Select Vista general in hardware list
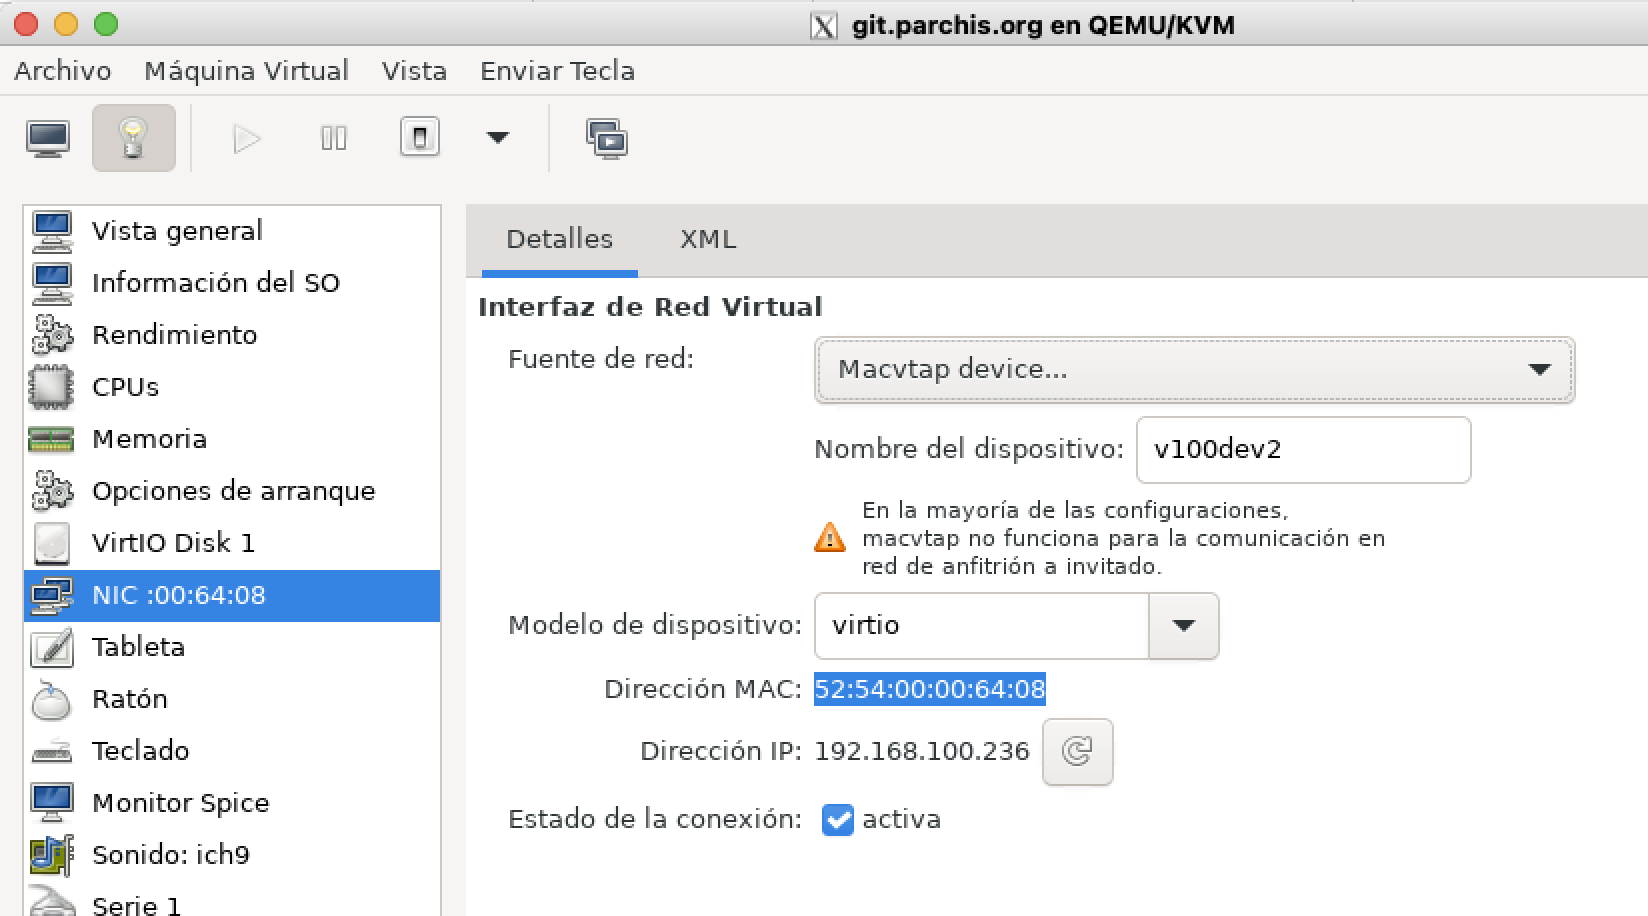Viewport: 1648px width, 916px height. click(x=232, y=231)
